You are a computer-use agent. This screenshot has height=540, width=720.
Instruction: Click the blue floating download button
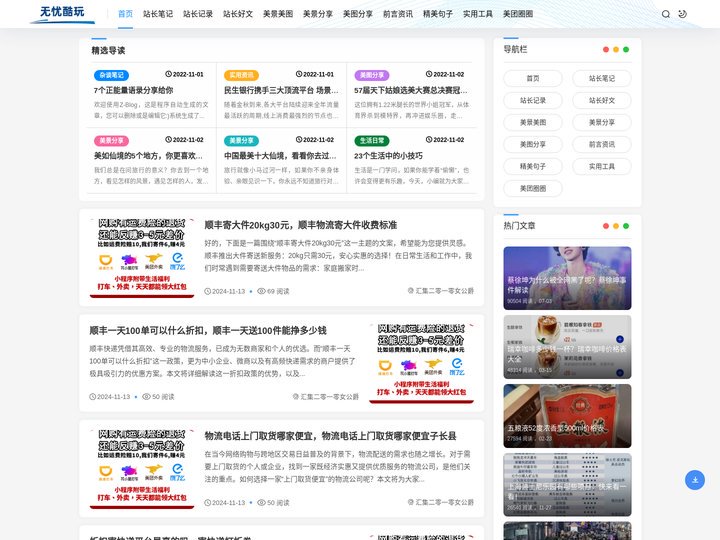pos(695,480)
